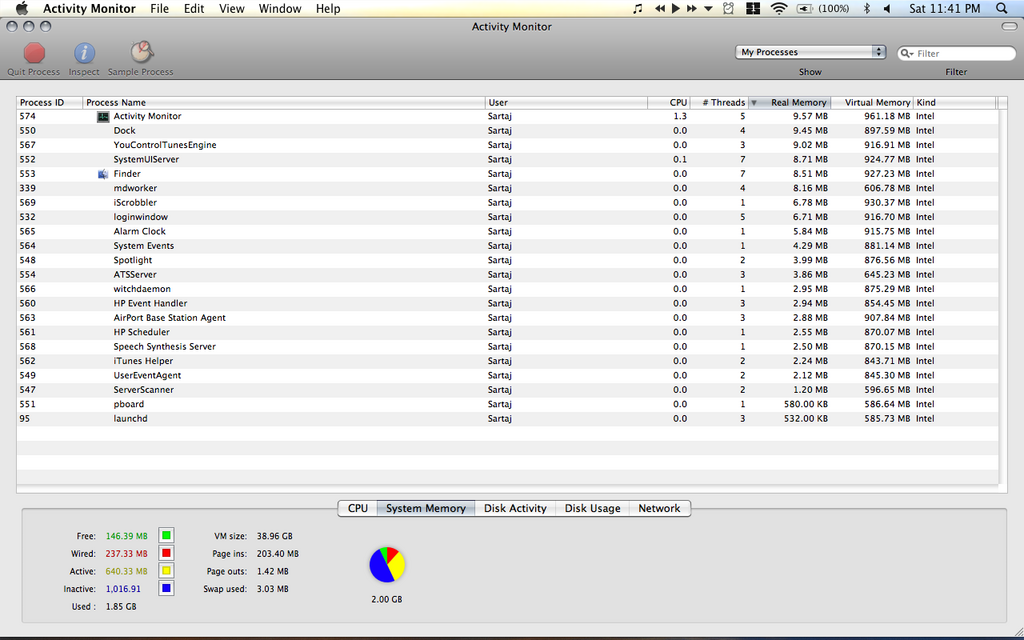
Task: Sort by Process ID column header
Action: pyautogui.click(x=50, y=103)
